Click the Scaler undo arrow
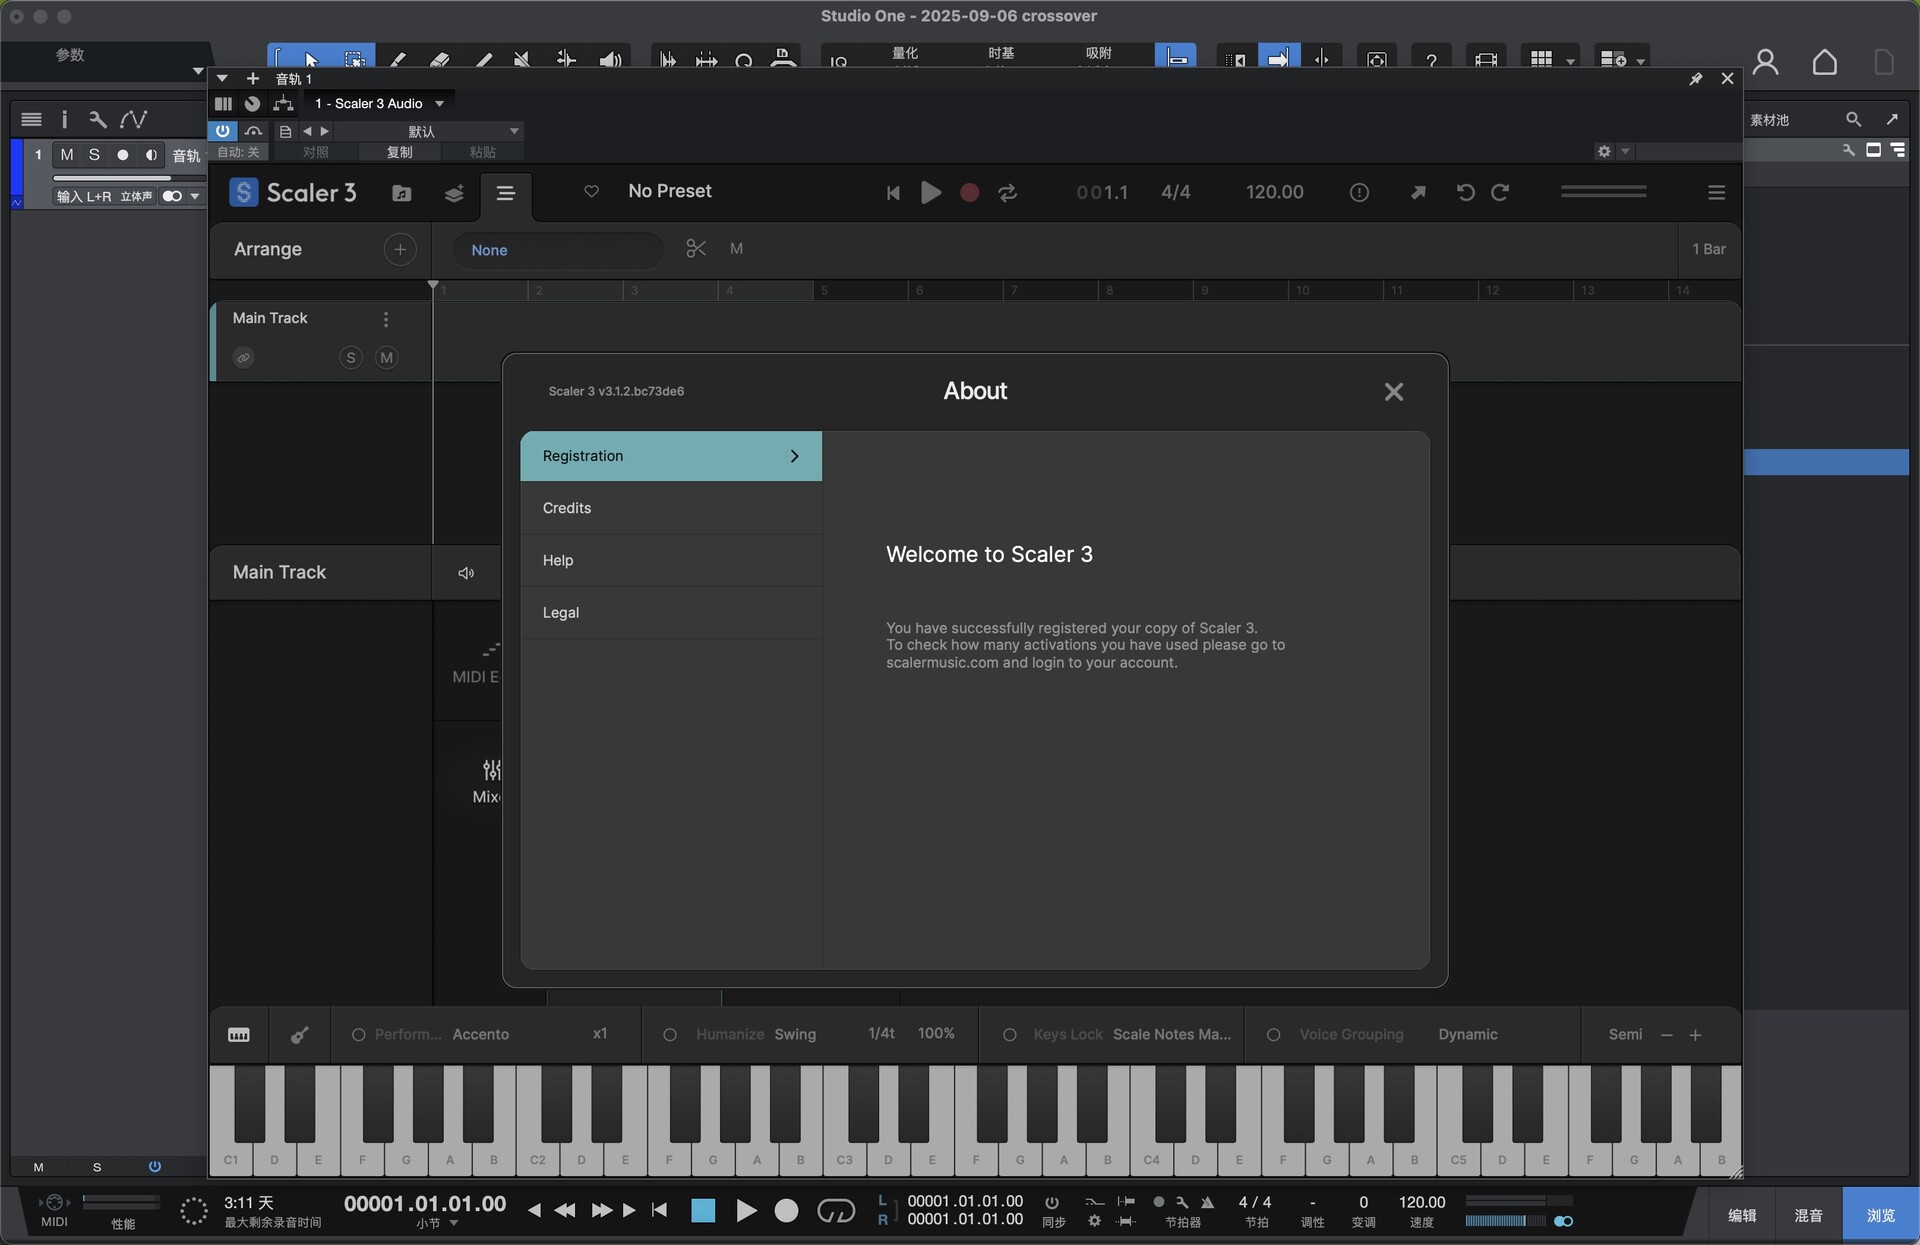This screenshot has width=1920, height=1245. point(1465,193)
